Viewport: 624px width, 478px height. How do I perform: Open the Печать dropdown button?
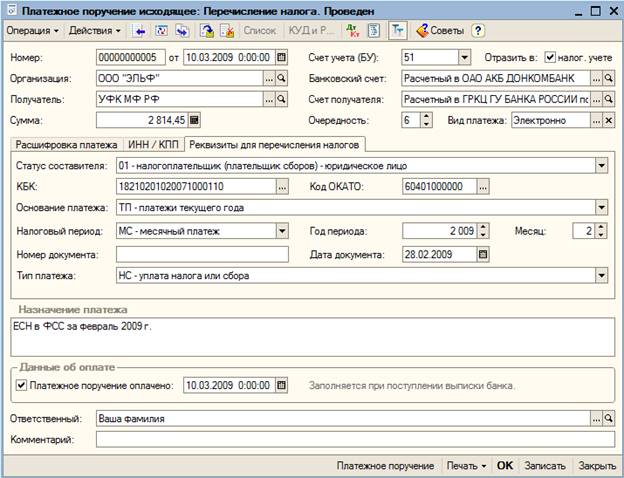(466, 466)
